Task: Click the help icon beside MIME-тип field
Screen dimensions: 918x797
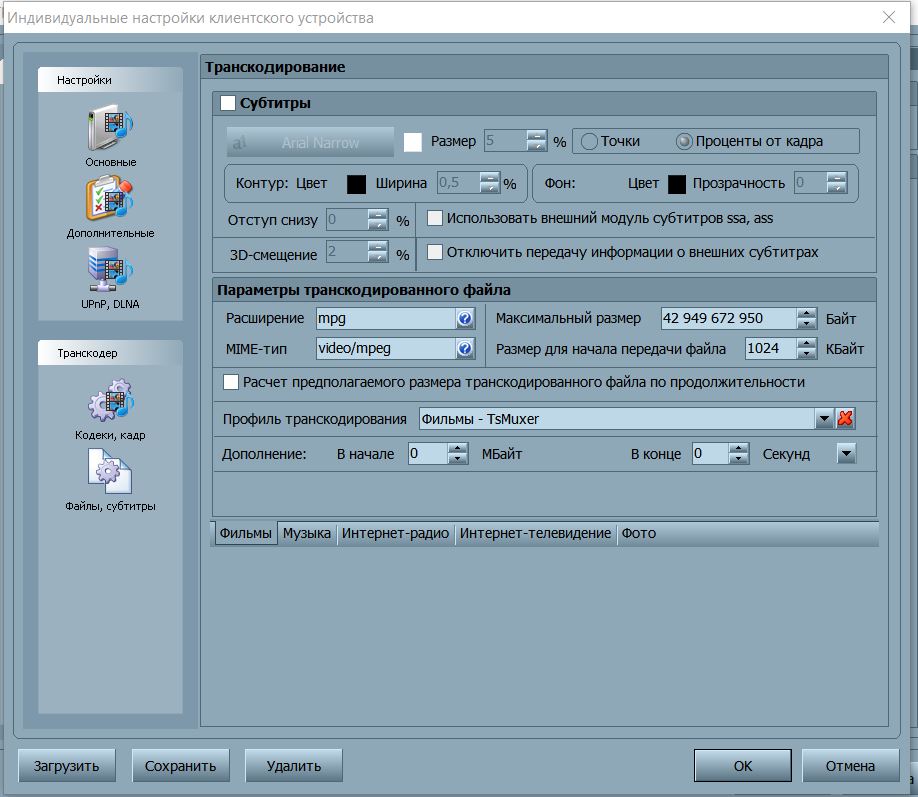Action: 465,349
